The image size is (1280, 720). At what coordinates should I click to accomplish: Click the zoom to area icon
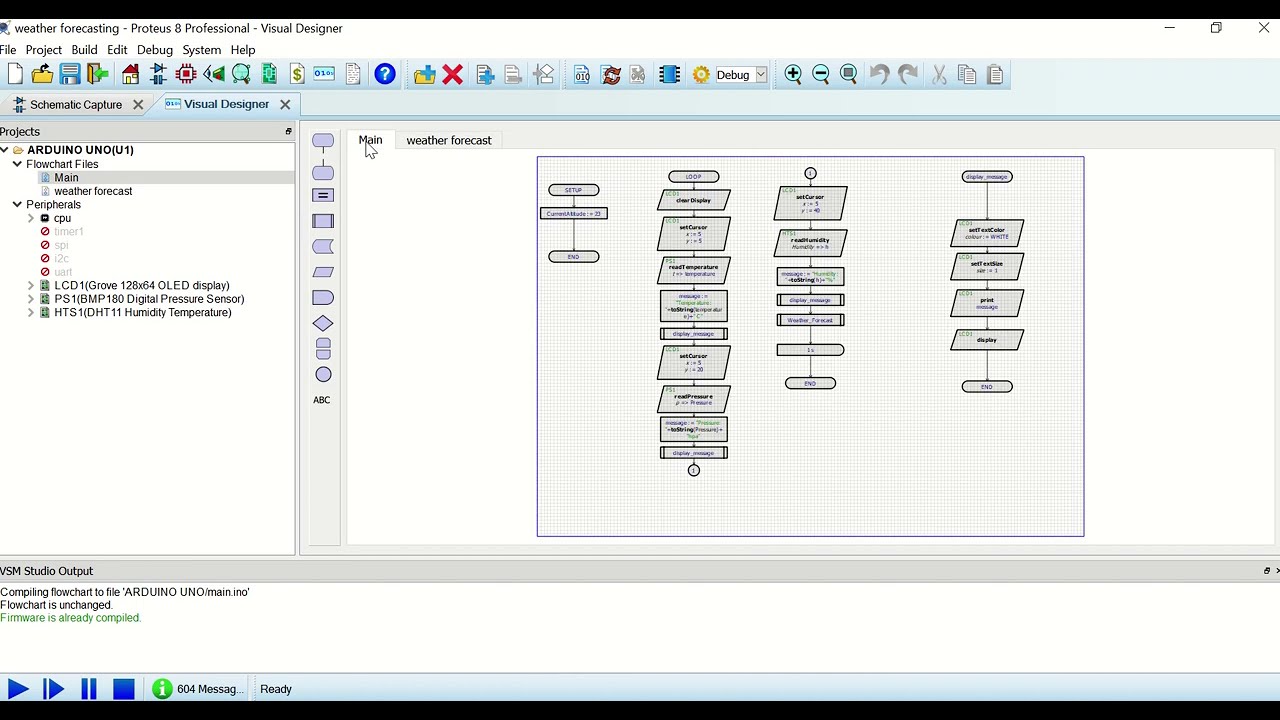[849, 74]
